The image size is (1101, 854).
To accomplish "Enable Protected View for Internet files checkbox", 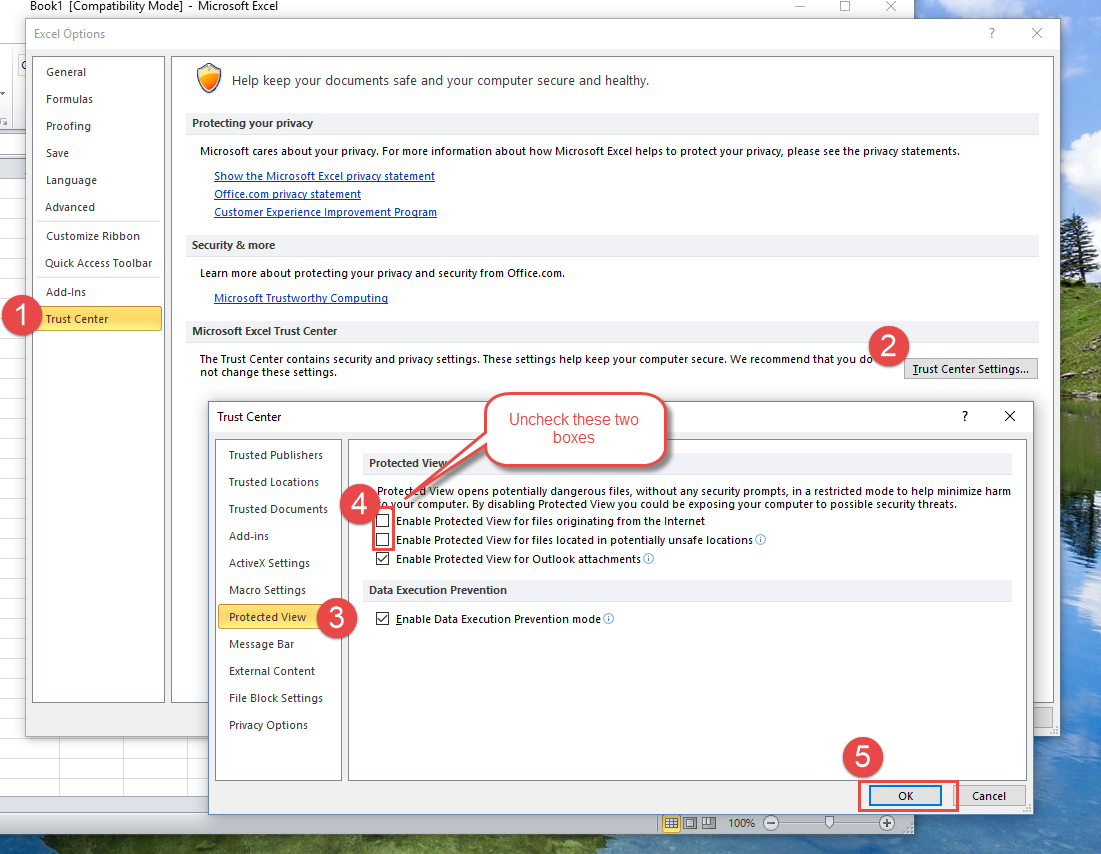I will [383, 520].
